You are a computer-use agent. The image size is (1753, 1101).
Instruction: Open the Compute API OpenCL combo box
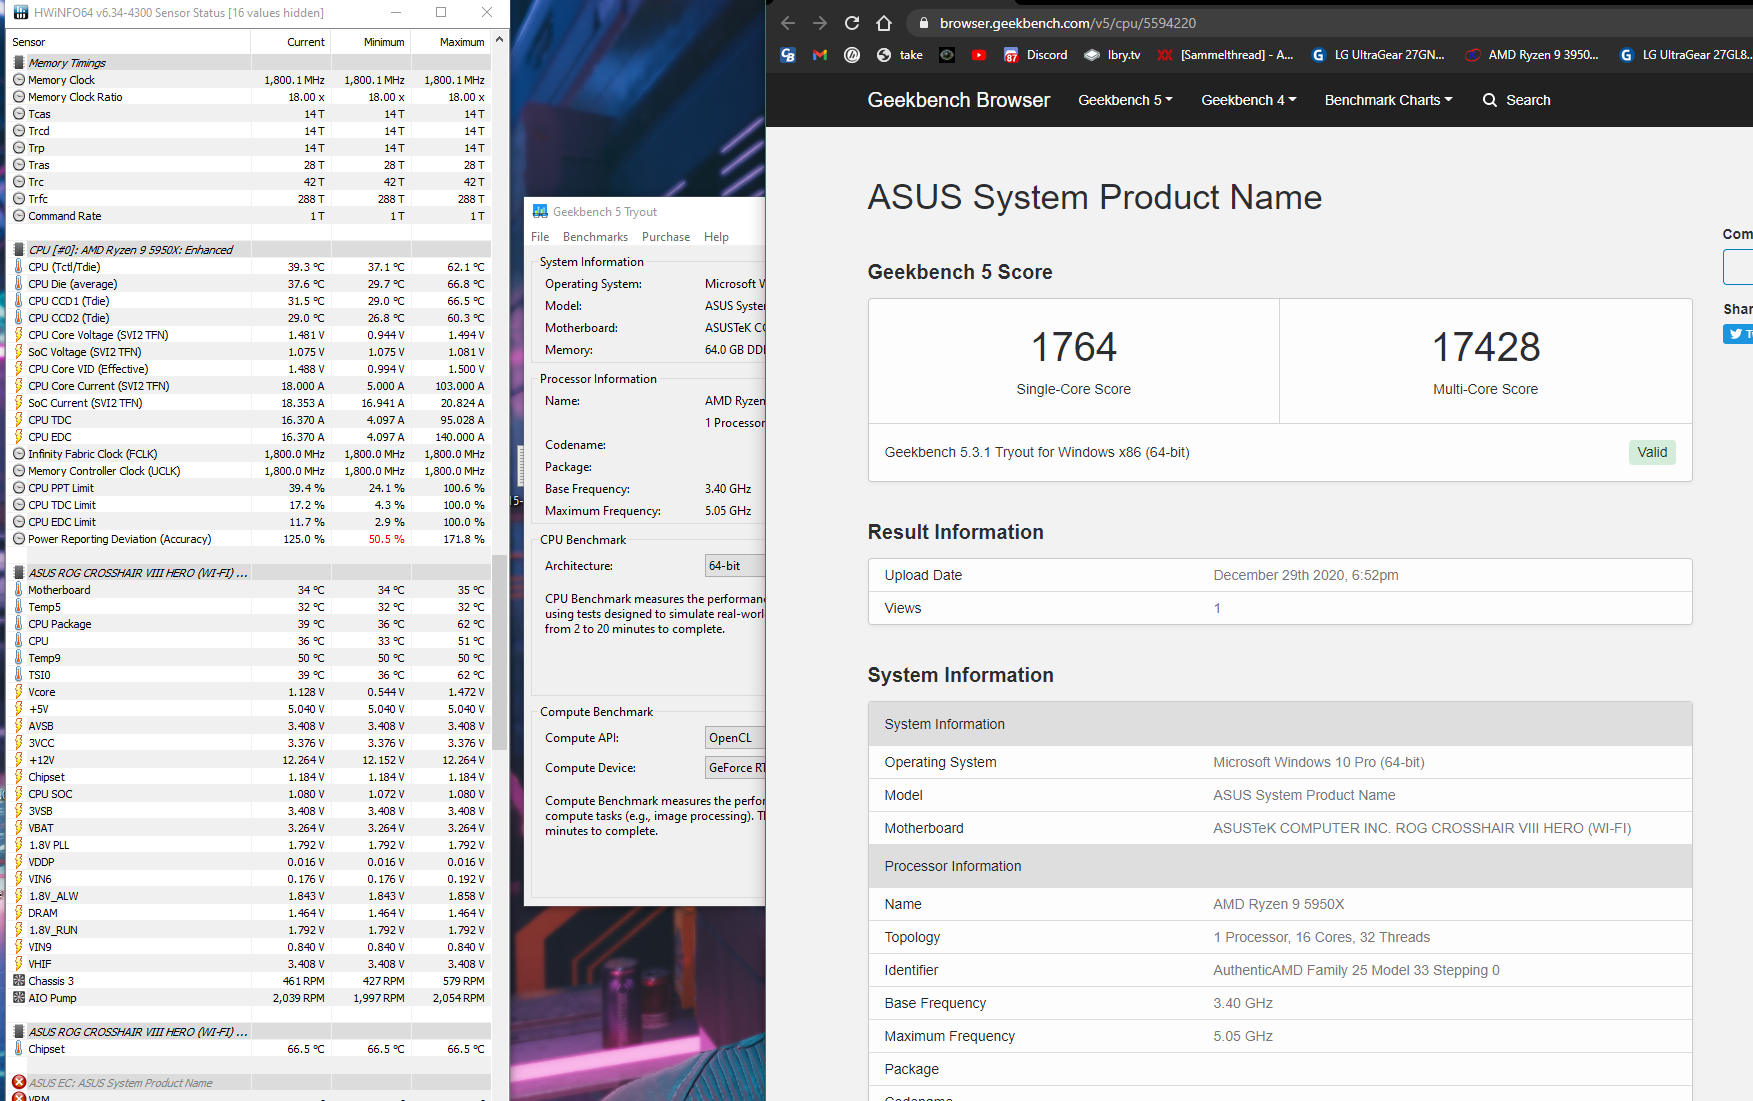[x=735, y=738]
